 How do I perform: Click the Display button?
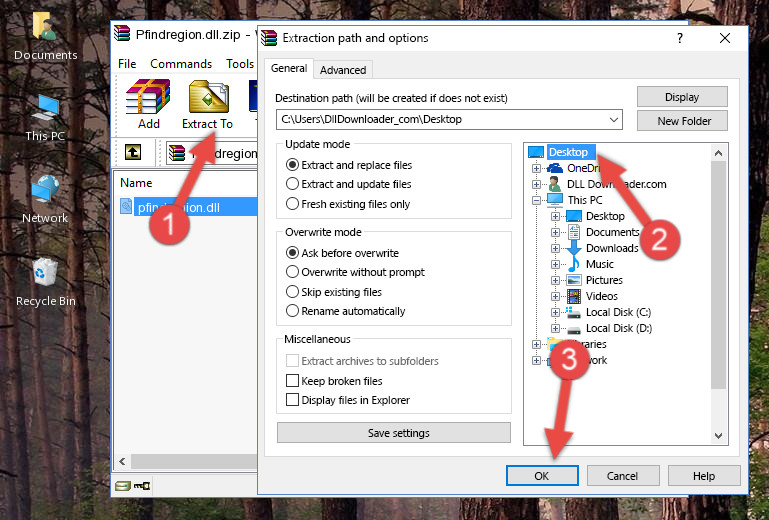coord(682,97)
